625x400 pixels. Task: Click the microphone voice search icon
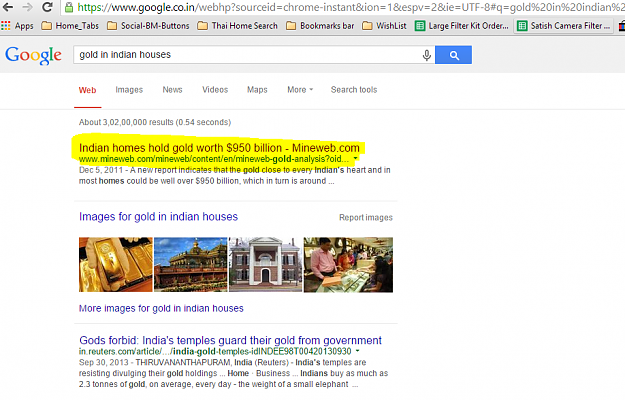point(426,55)
